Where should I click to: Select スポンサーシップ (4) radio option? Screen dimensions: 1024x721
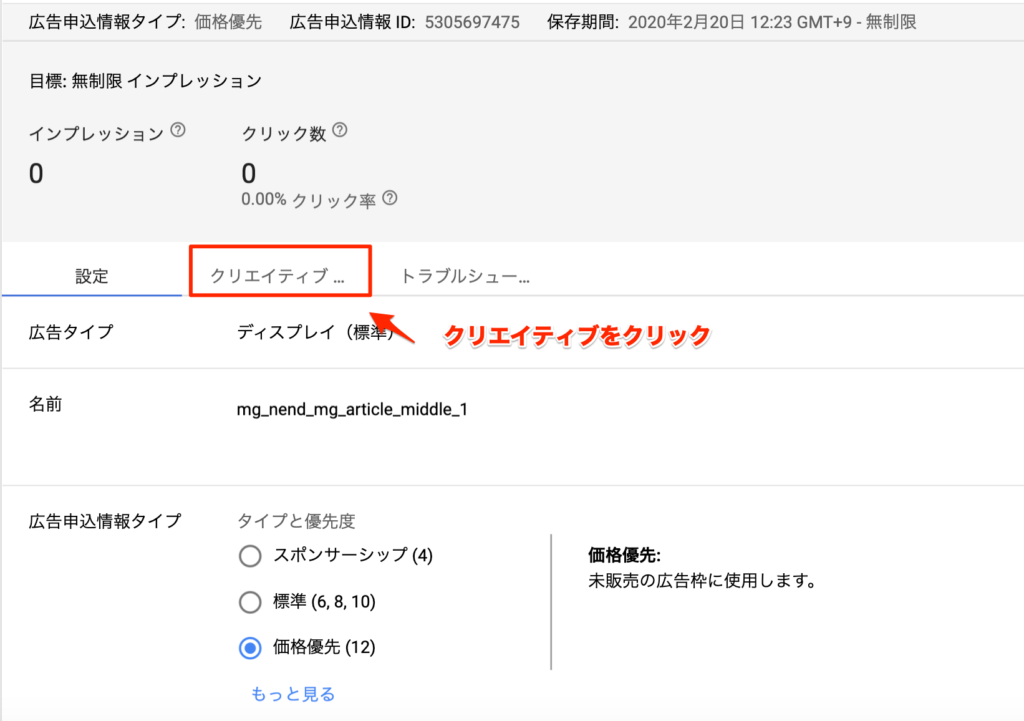coord(250,556)
